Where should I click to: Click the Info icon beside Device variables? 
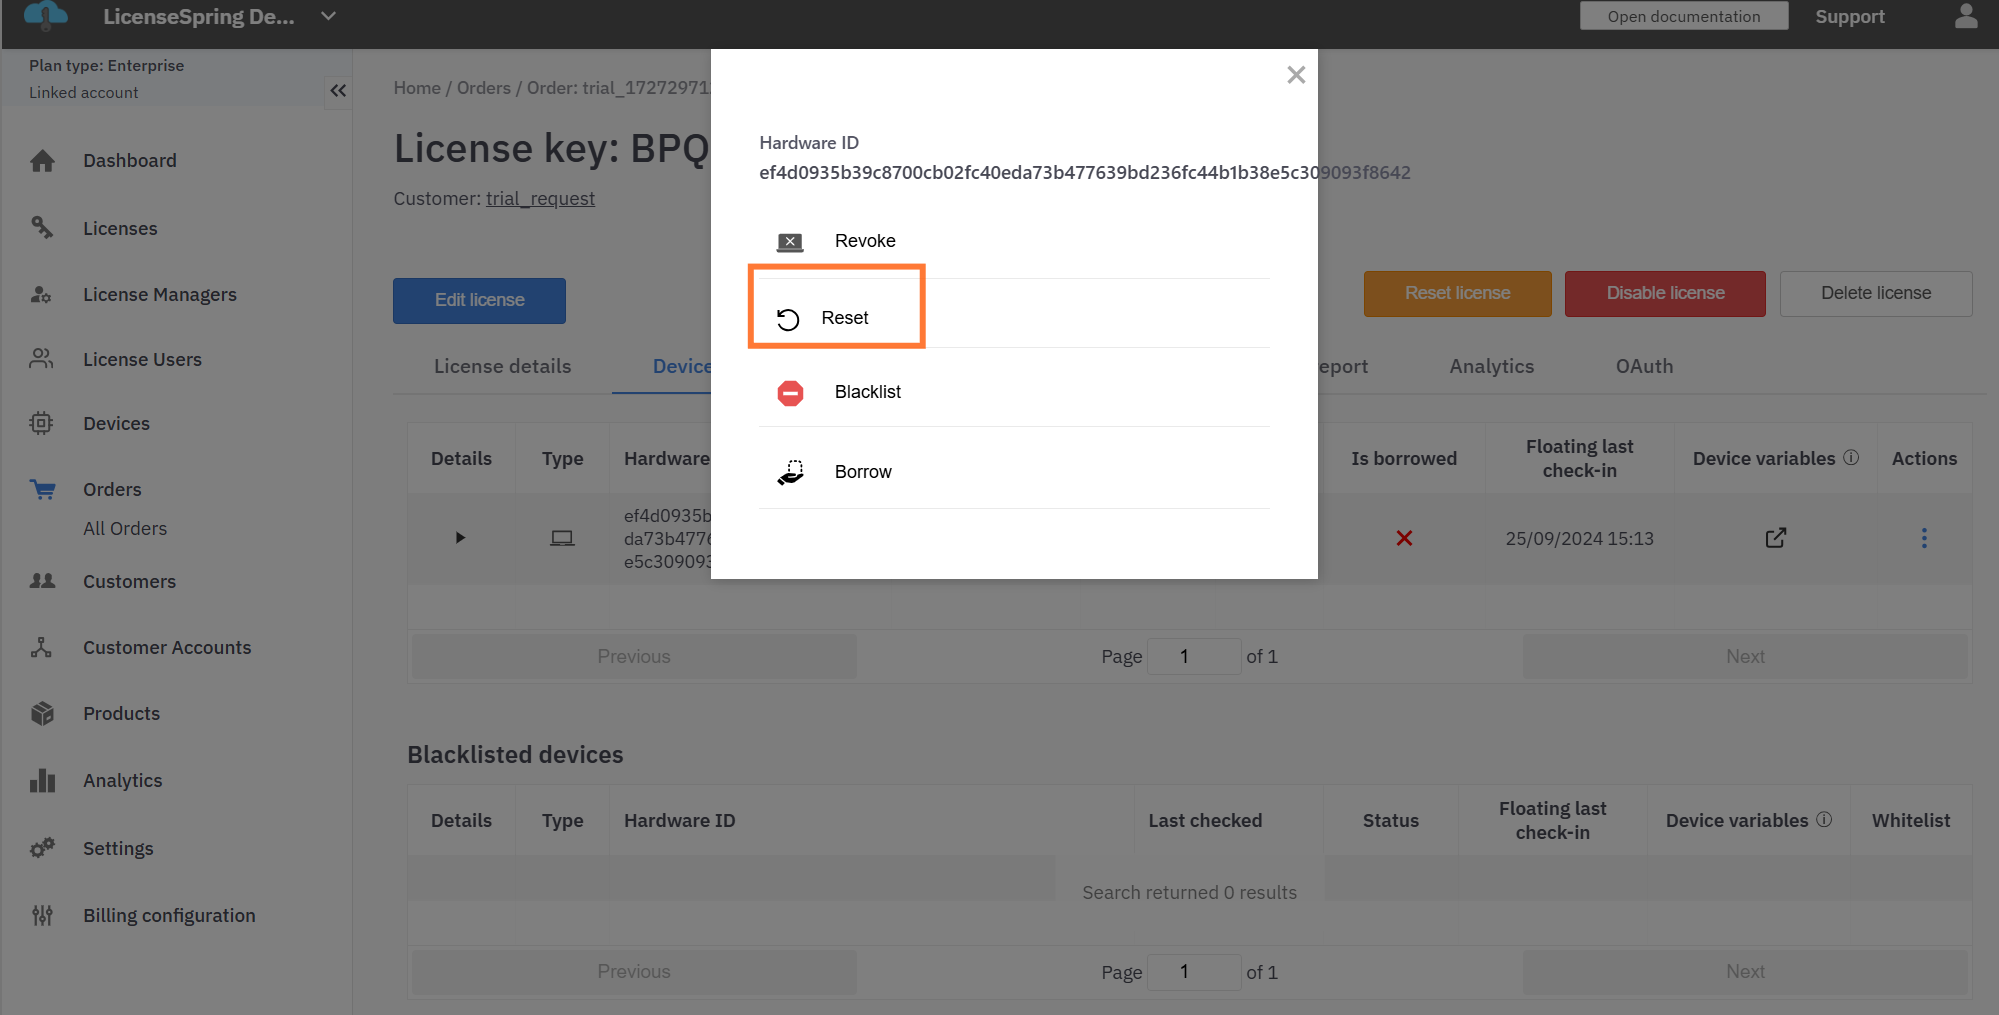pyautogui.click(x=1851, y=457)
